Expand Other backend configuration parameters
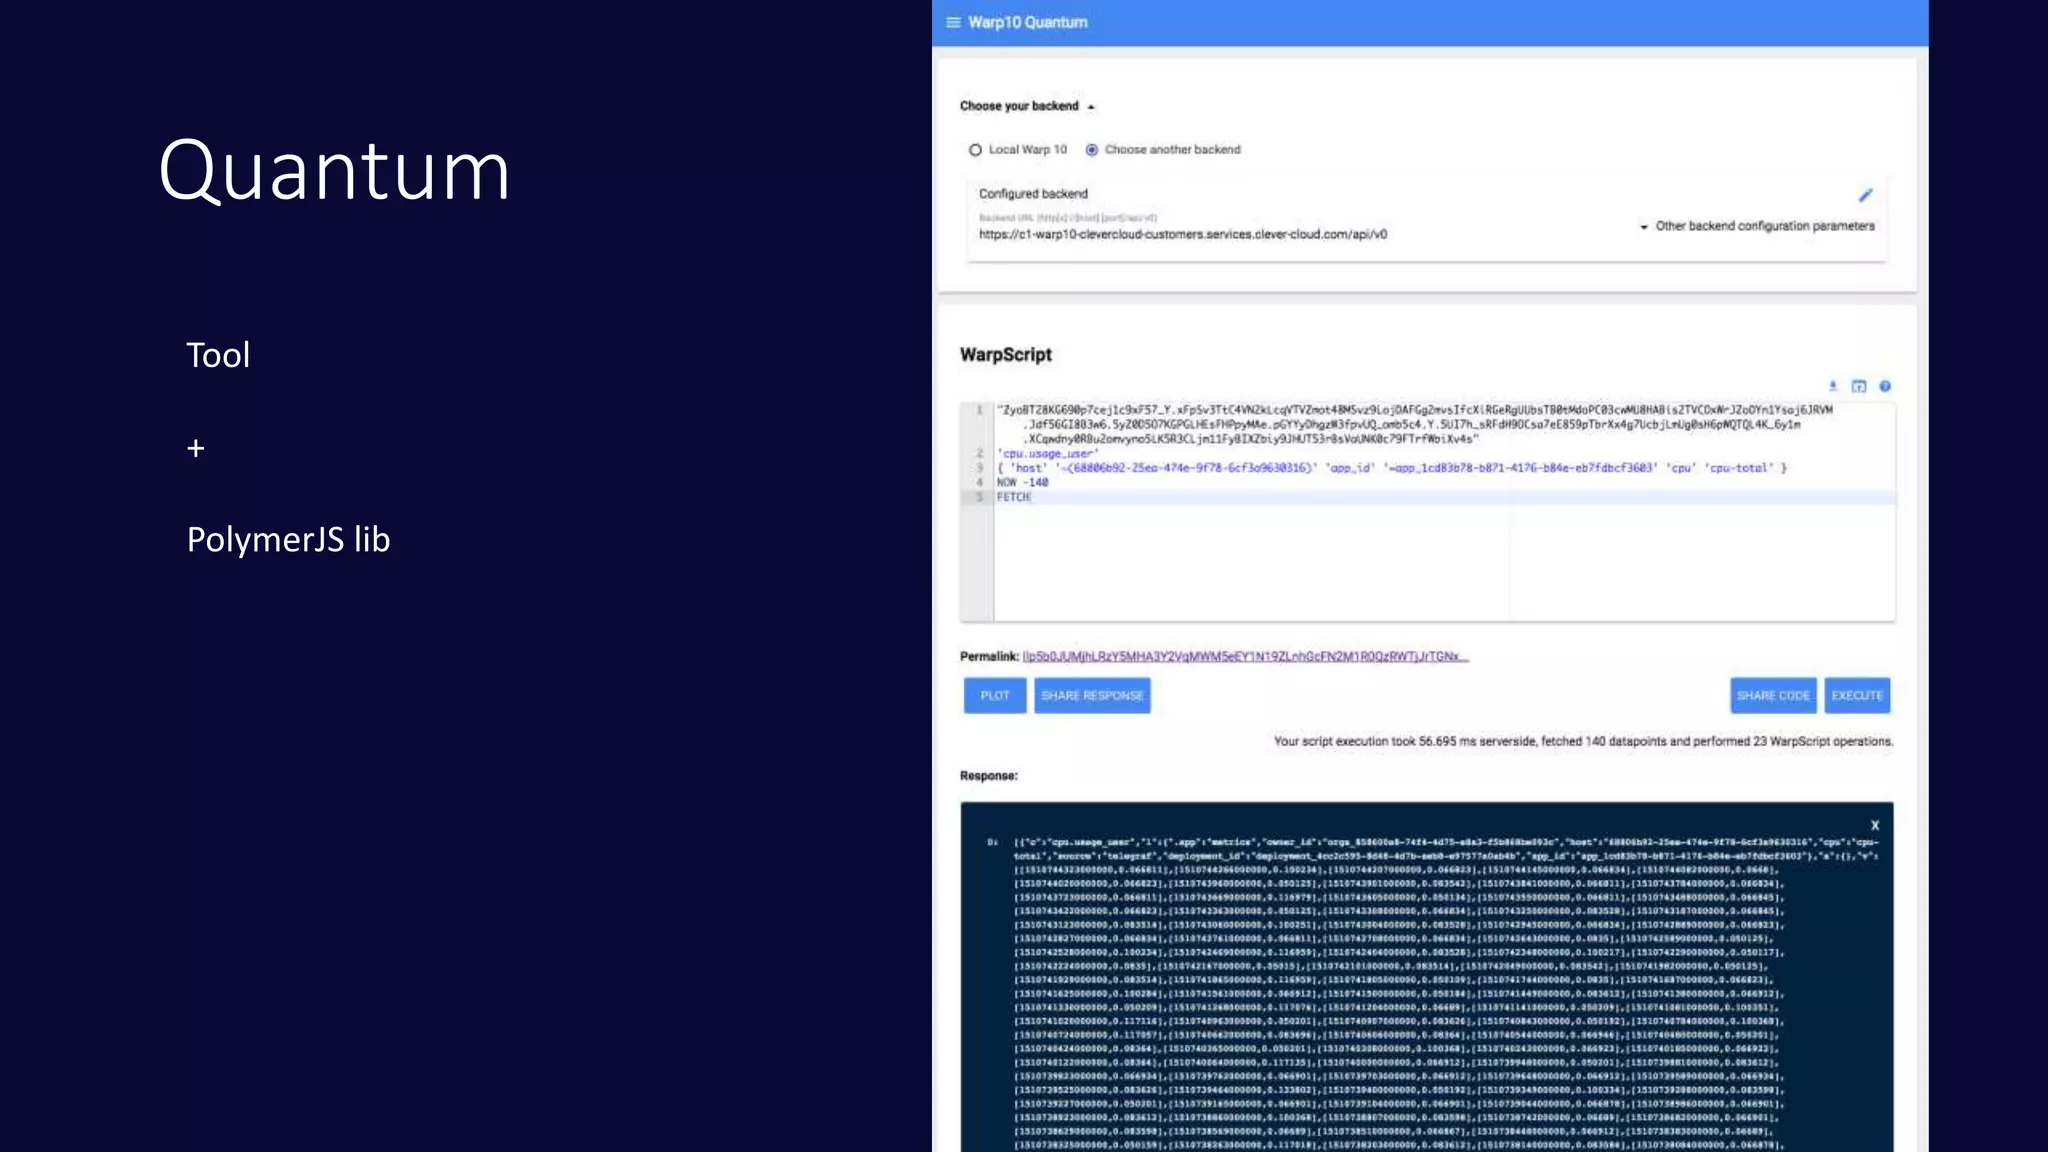The image size is (2048, 1152). (1757, 226)
